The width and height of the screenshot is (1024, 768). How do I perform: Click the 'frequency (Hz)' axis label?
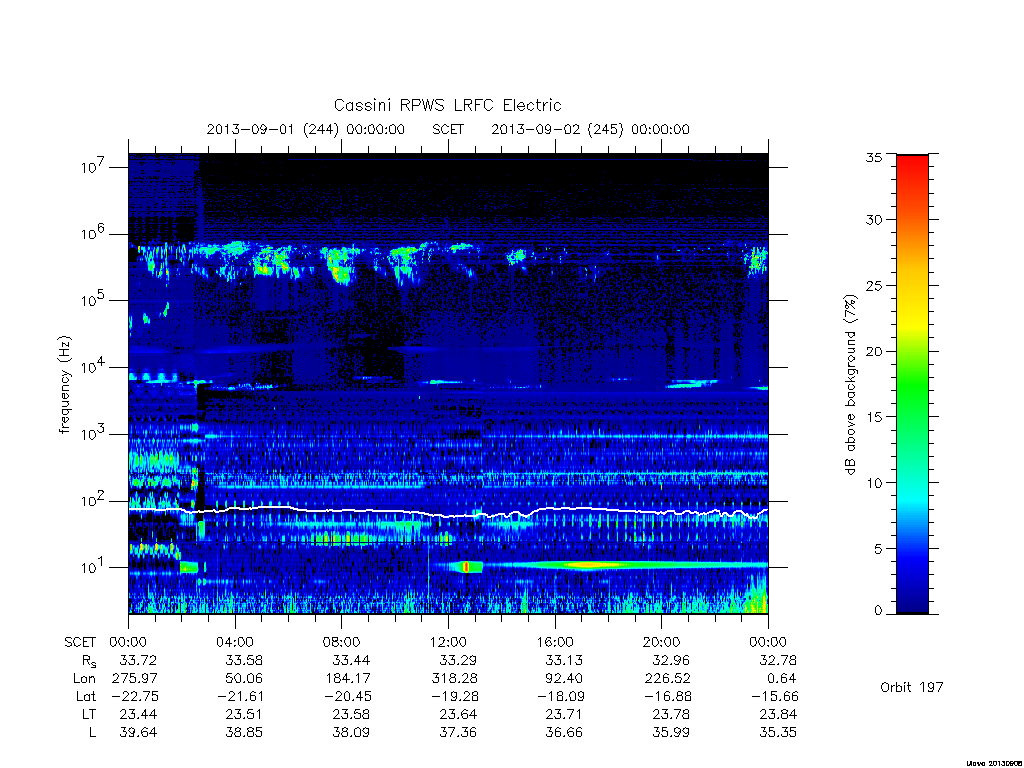(x=64, y=385)
